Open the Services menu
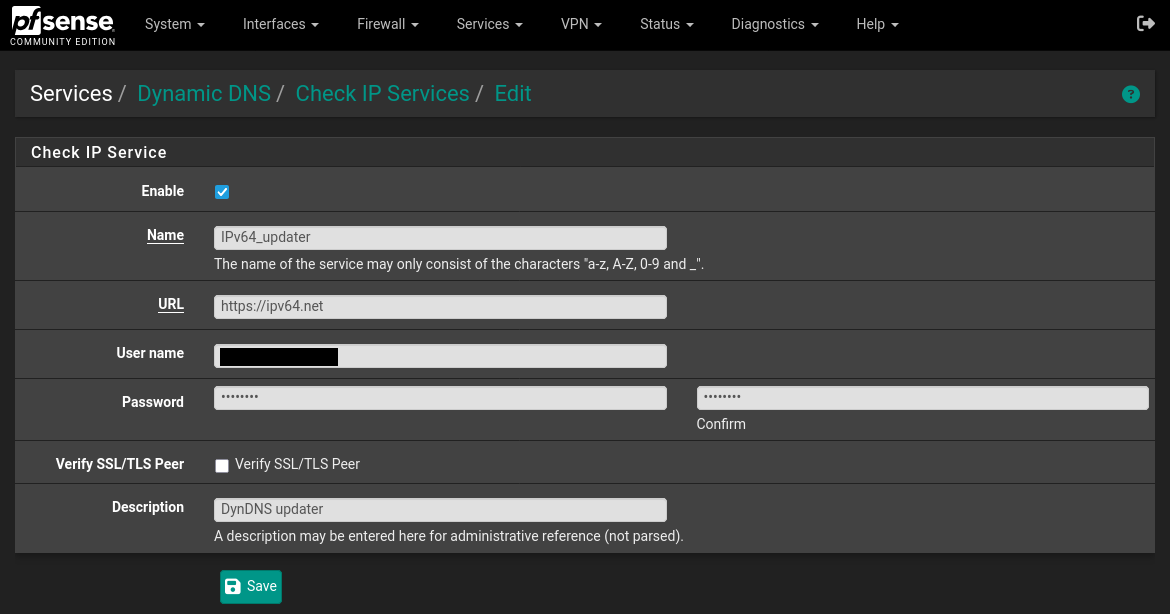 pos(489,24)
